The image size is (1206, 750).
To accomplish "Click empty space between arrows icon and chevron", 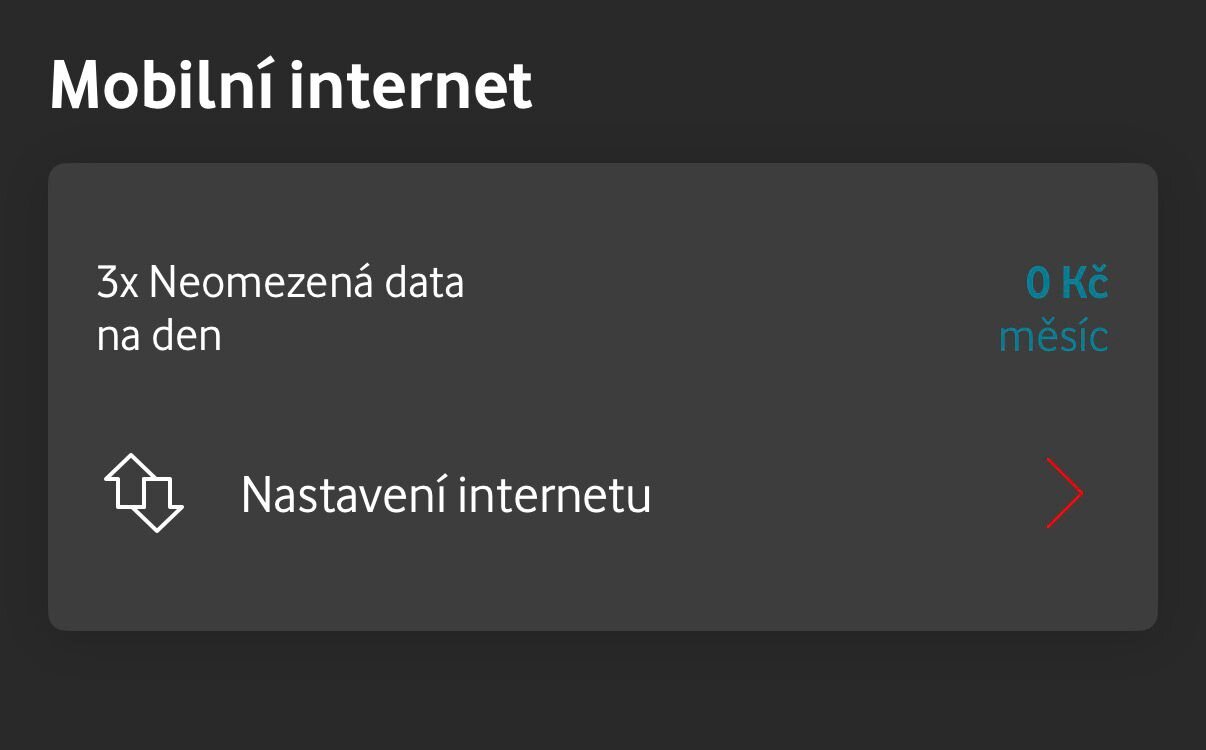I will (x=850, y=495).
